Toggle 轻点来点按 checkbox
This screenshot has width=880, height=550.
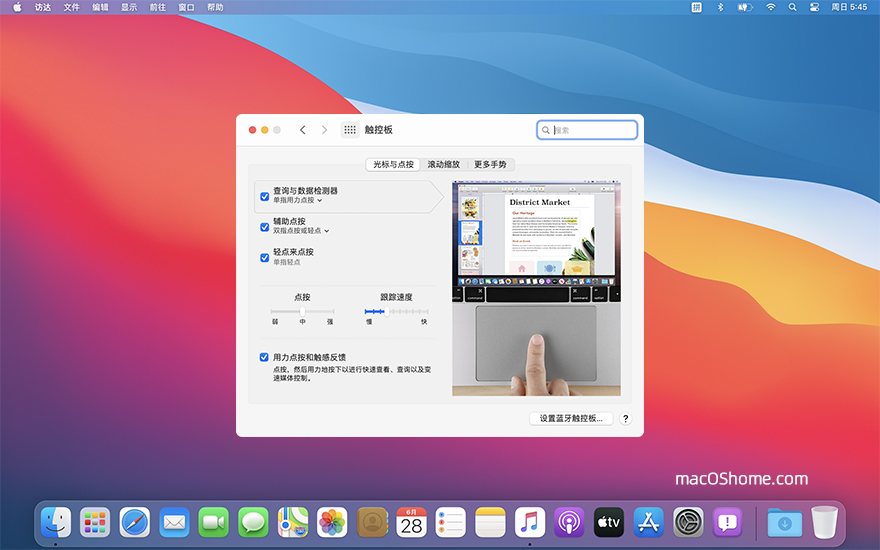[264, 258]
